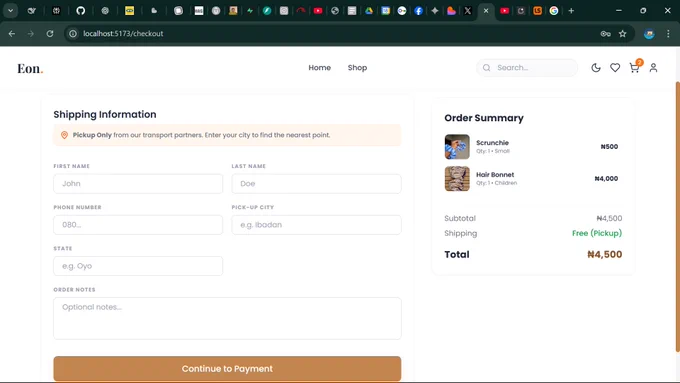This screenshot has height=383, width=680.
Task: Switch to the Facebook tab
Action: coord(418,11)
